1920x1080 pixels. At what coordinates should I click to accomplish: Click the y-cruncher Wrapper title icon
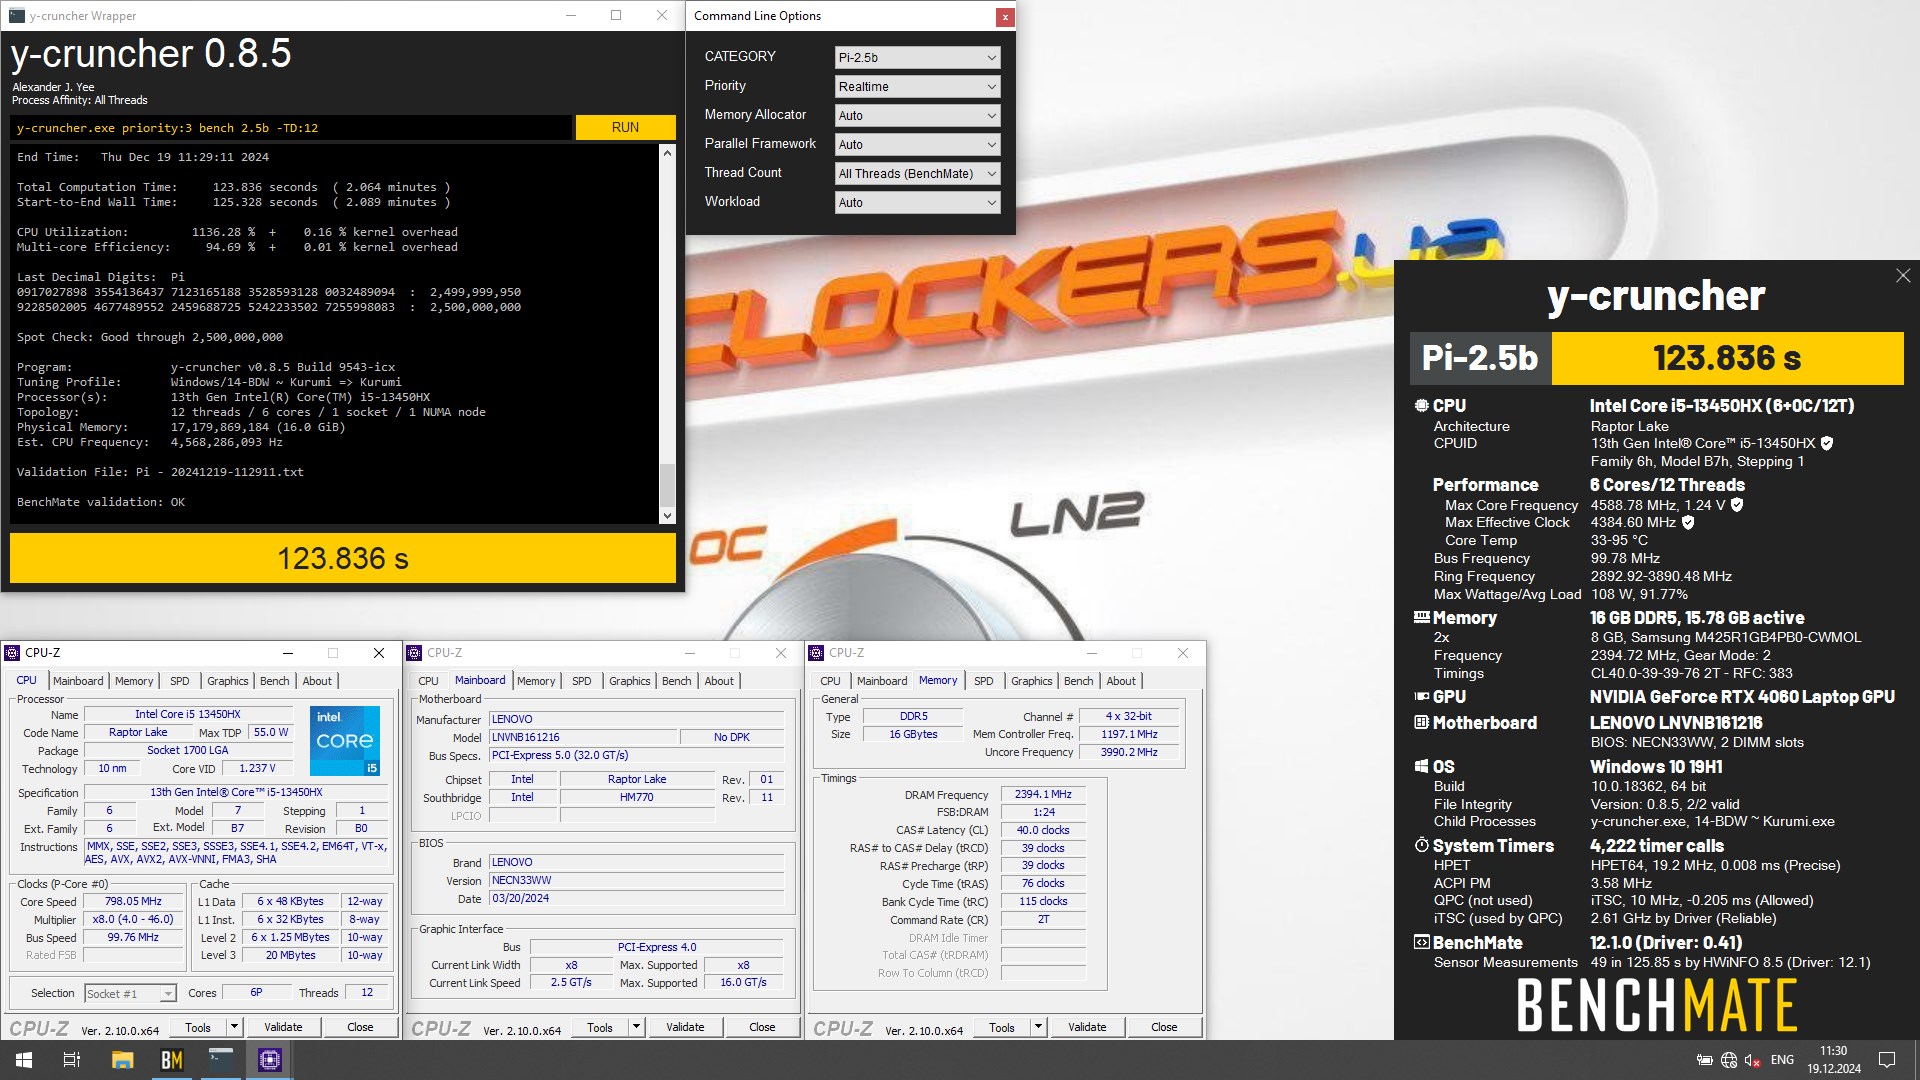click(17, 16)
